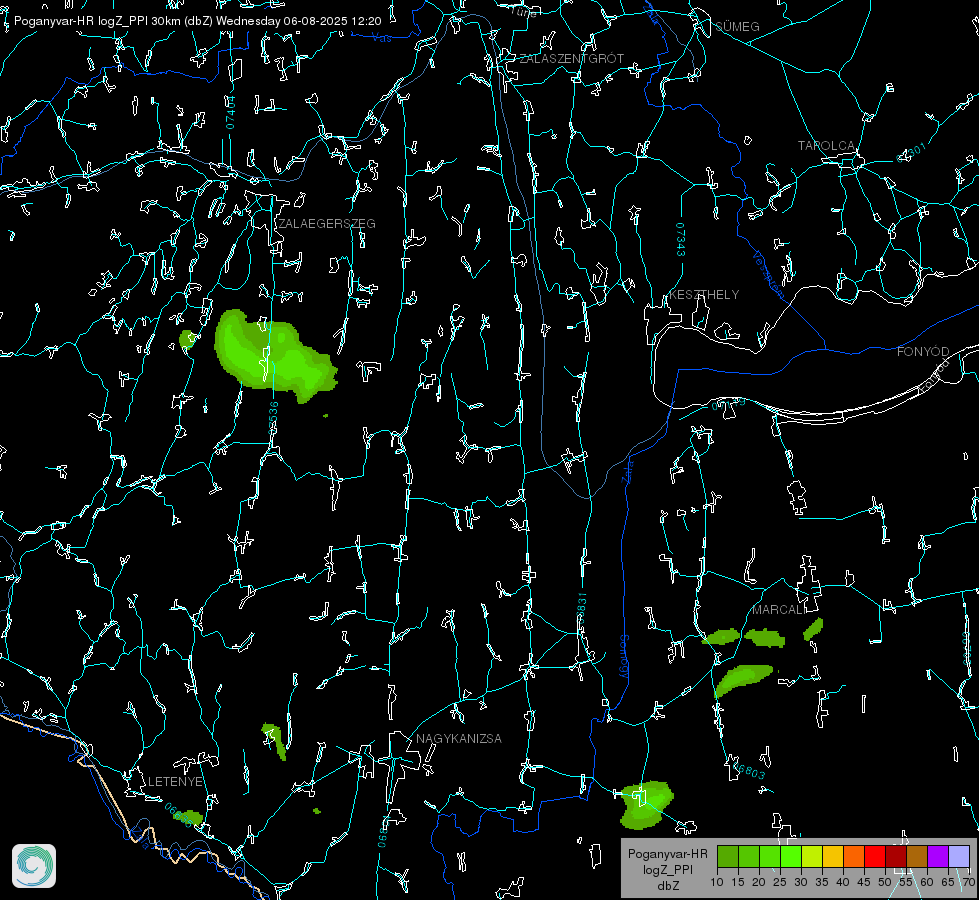Image resolution: width=979 pixels, height=900 pixels.
Task: Click the road number 06803 label
Action: [x=749, y=771]
